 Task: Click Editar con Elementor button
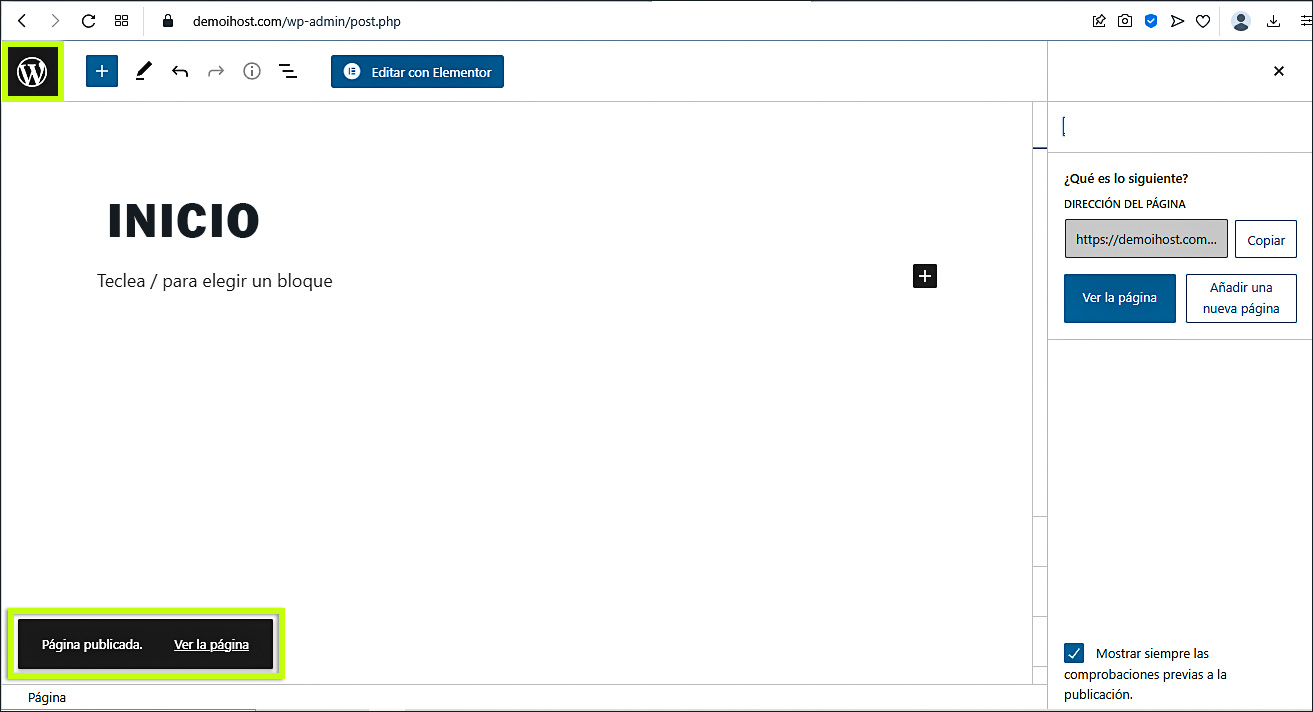tap(417, 72)
